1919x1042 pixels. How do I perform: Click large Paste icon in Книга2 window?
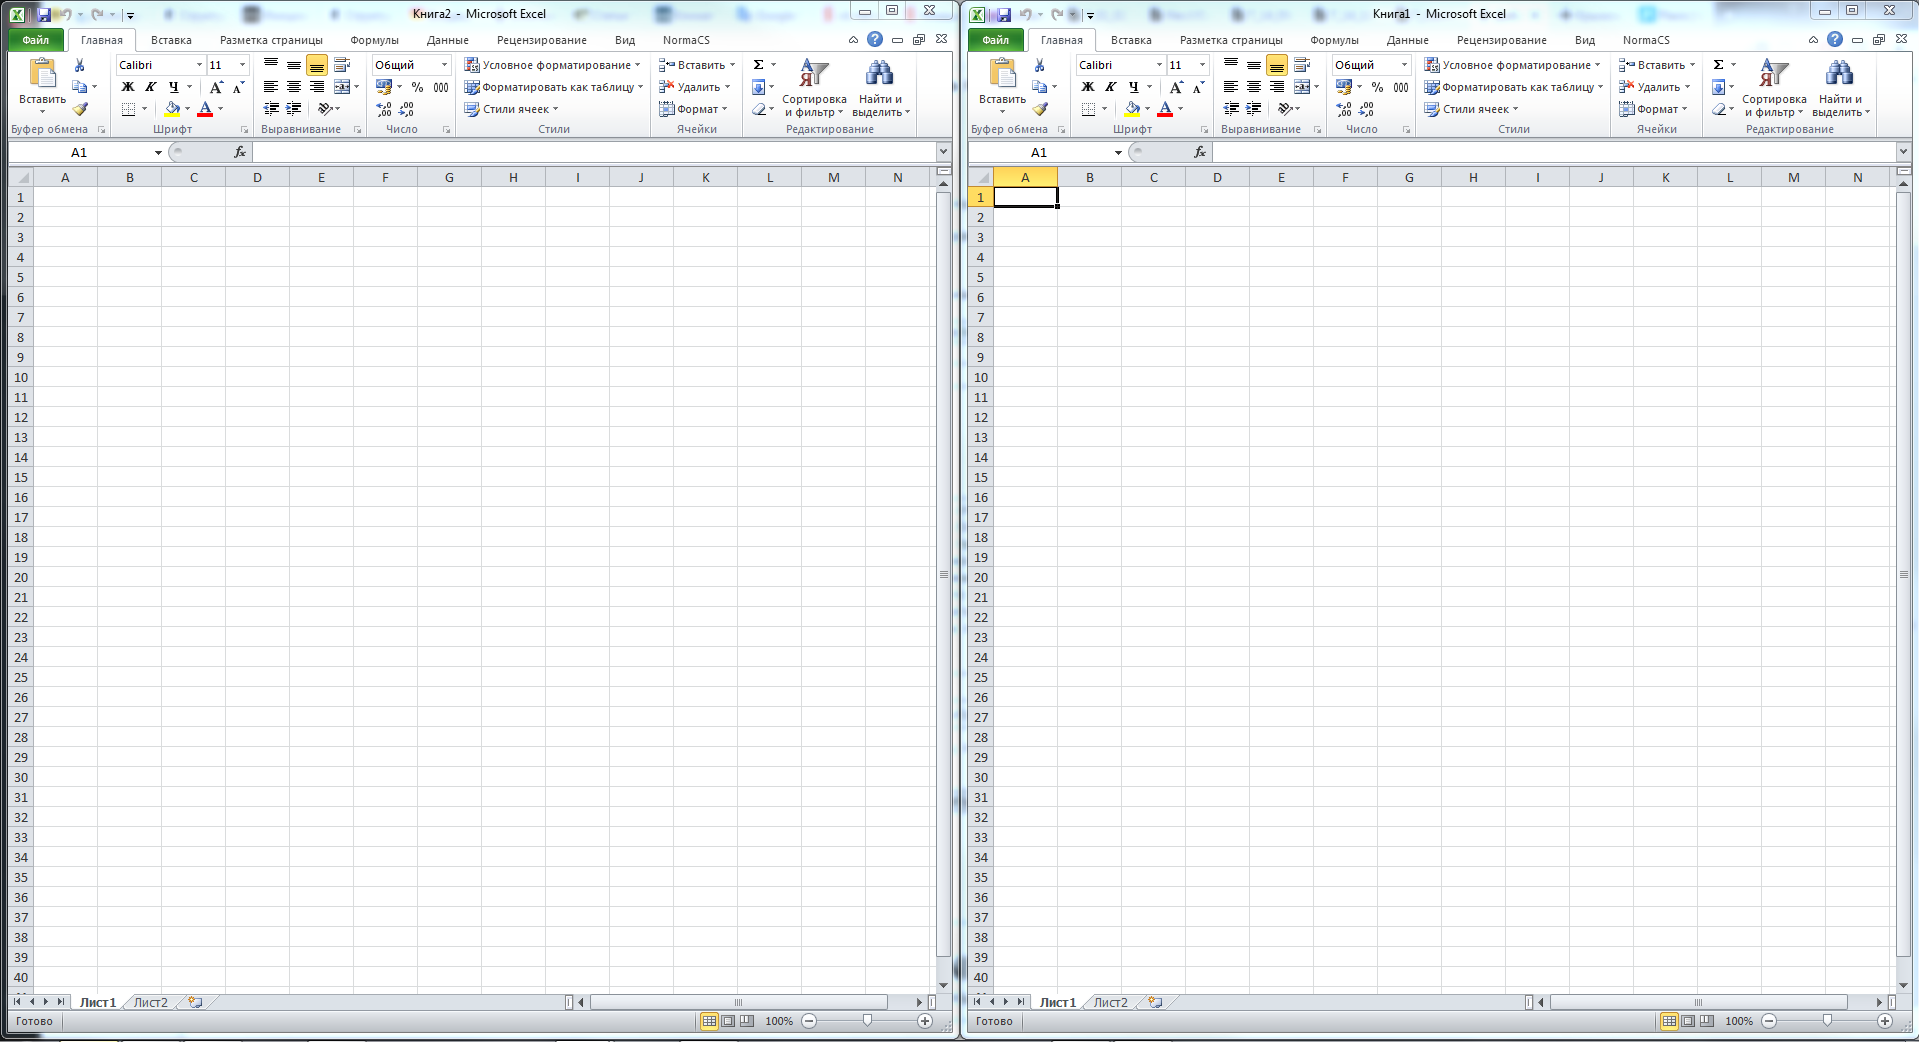[42, 74]
